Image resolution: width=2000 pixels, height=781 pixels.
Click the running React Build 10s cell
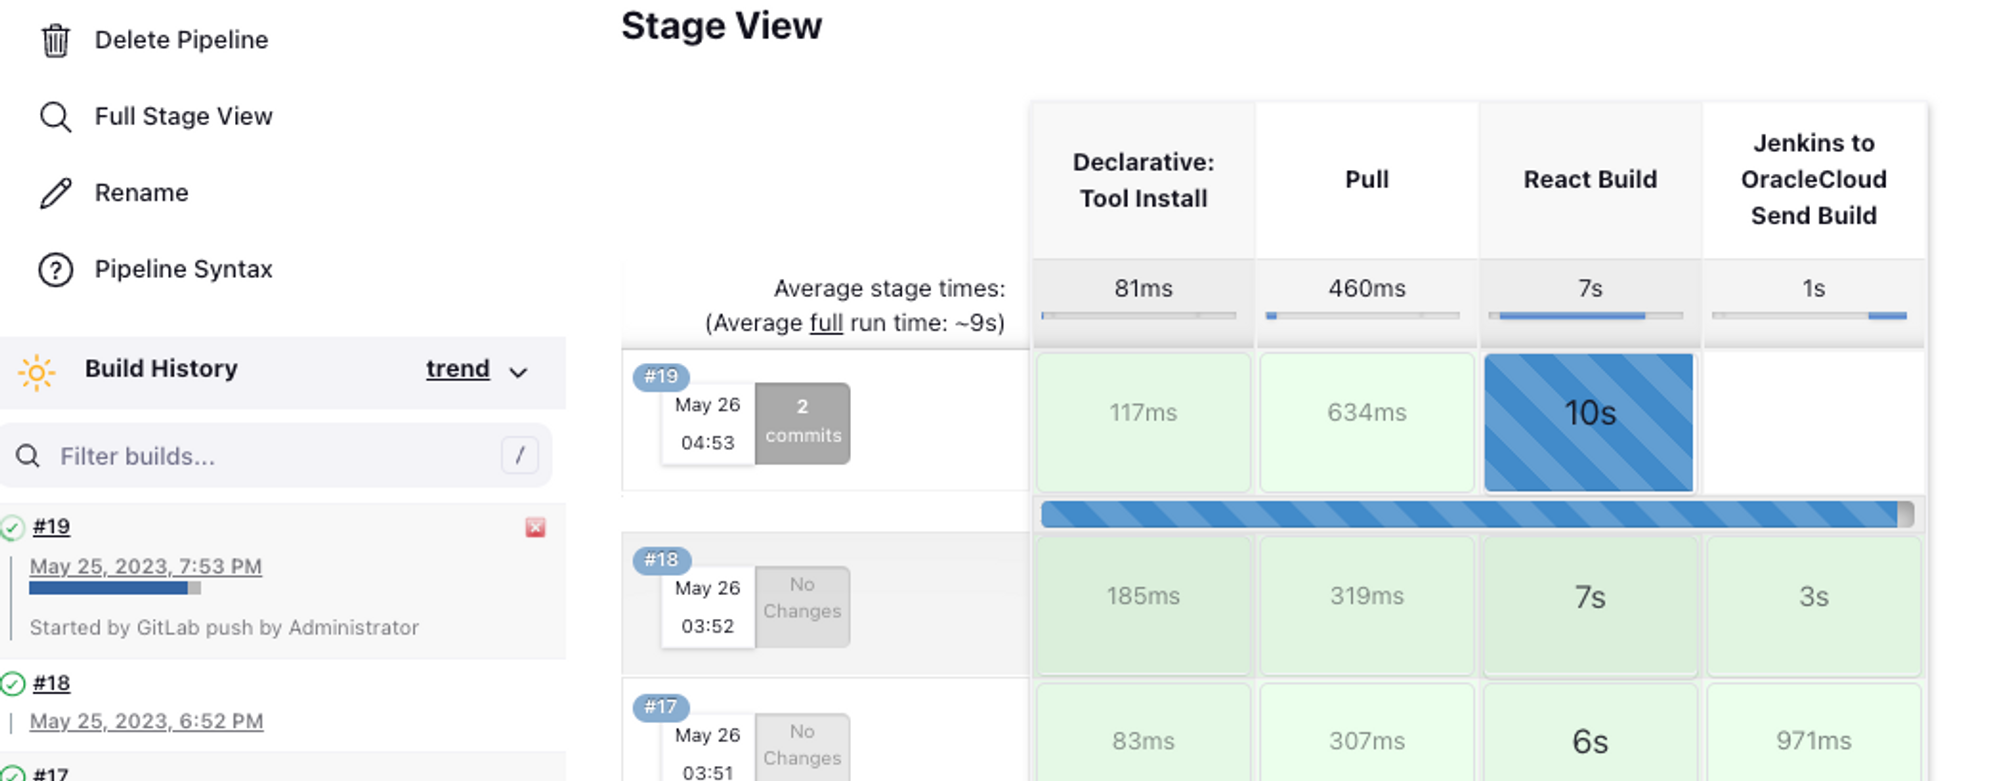click(x=1588, y=422)
